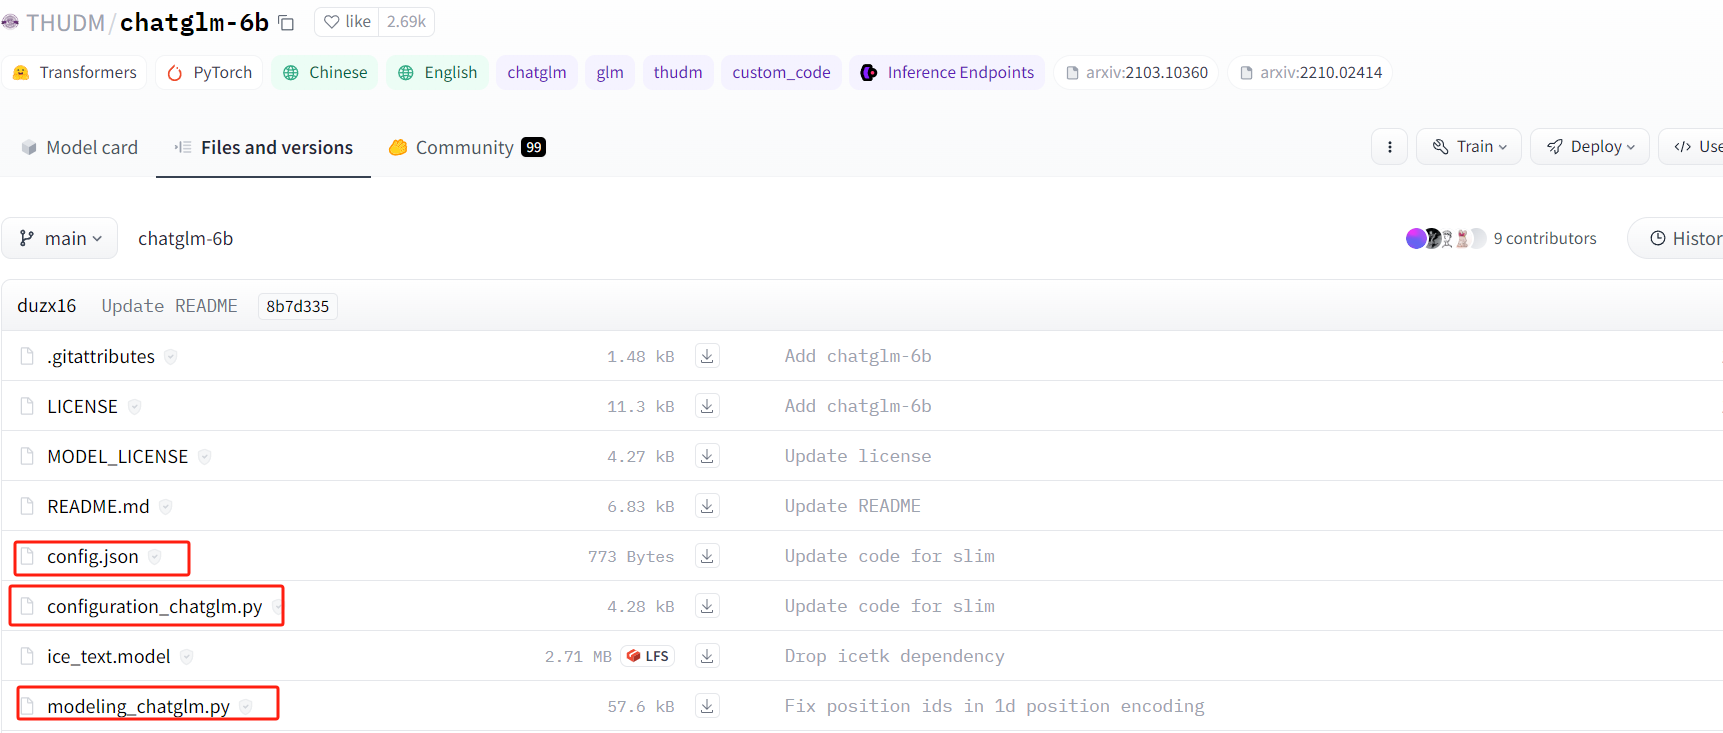View the 9 contributors list

[1544, 238]
